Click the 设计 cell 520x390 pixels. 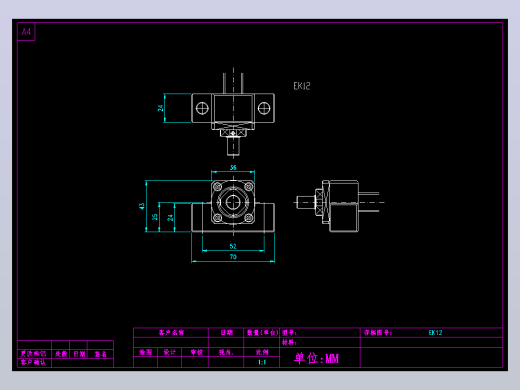pos(169,352)
